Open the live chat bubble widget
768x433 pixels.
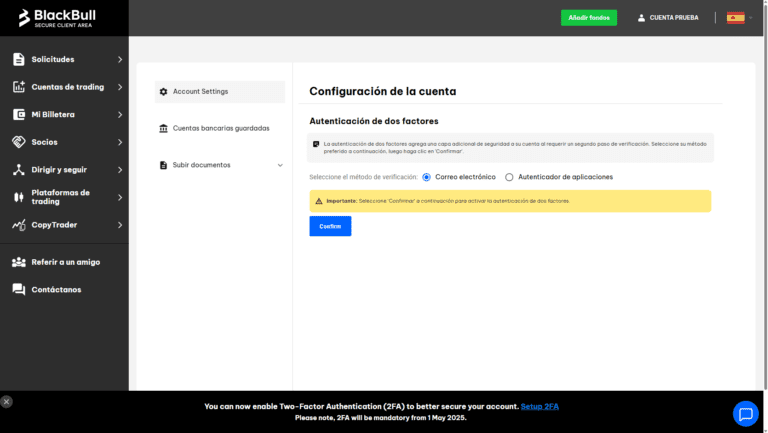click(745, 413)
